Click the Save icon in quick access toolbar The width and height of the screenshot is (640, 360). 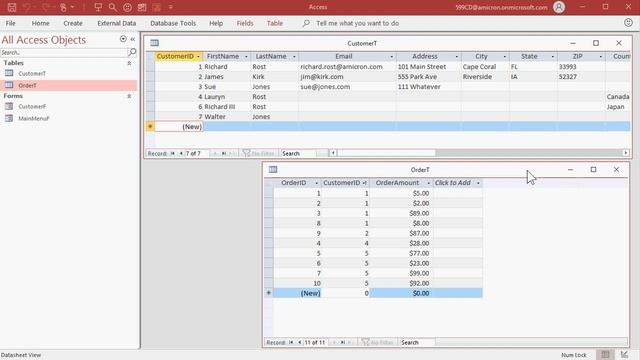pos(12,7)
